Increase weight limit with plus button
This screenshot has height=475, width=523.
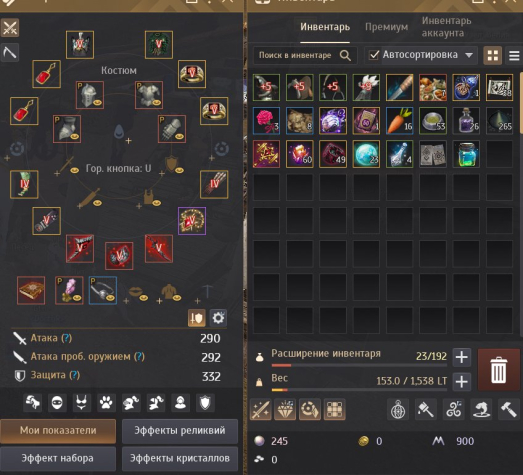462,382
